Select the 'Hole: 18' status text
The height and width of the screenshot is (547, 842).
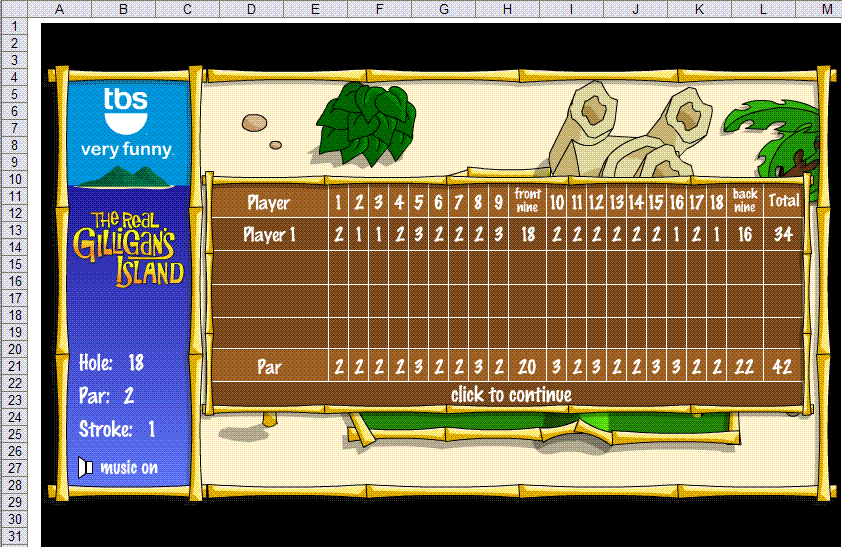[x=112, y=363]
